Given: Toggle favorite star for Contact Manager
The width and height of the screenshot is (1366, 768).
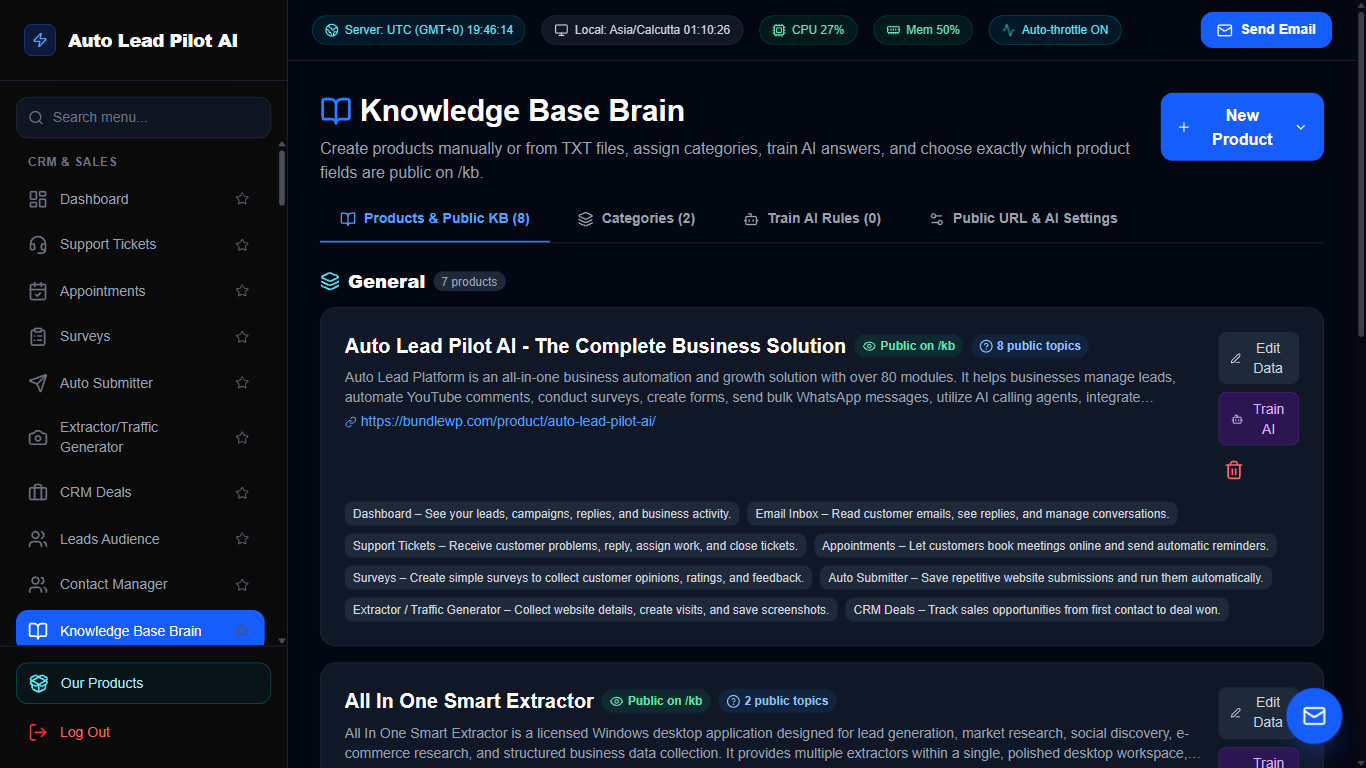Looking at the screenshot, I should point(242,585).
